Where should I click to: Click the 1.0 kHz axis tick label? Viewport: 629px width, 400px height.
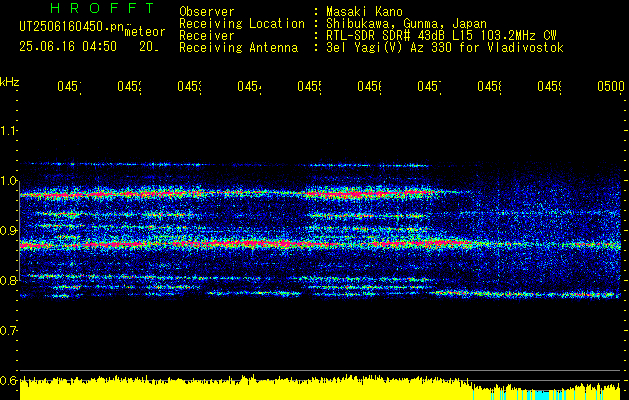pyautogui.click(x=8, y=181)
